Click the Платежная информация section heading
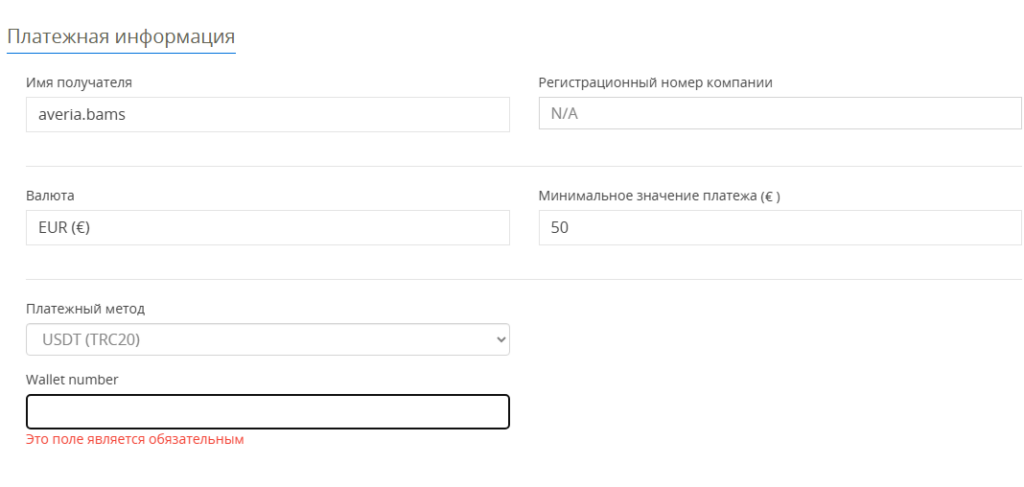 tap(121, 35)
